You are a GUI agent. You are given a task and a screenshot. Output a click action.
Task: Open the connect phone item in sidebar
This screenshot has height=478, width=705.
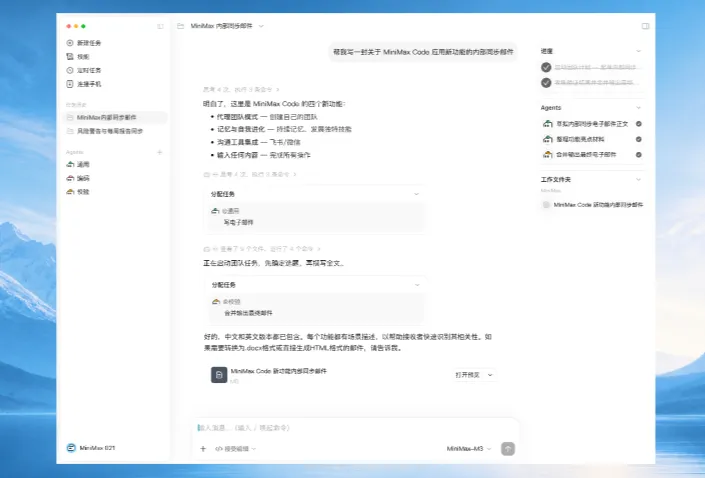coord(84,84)
